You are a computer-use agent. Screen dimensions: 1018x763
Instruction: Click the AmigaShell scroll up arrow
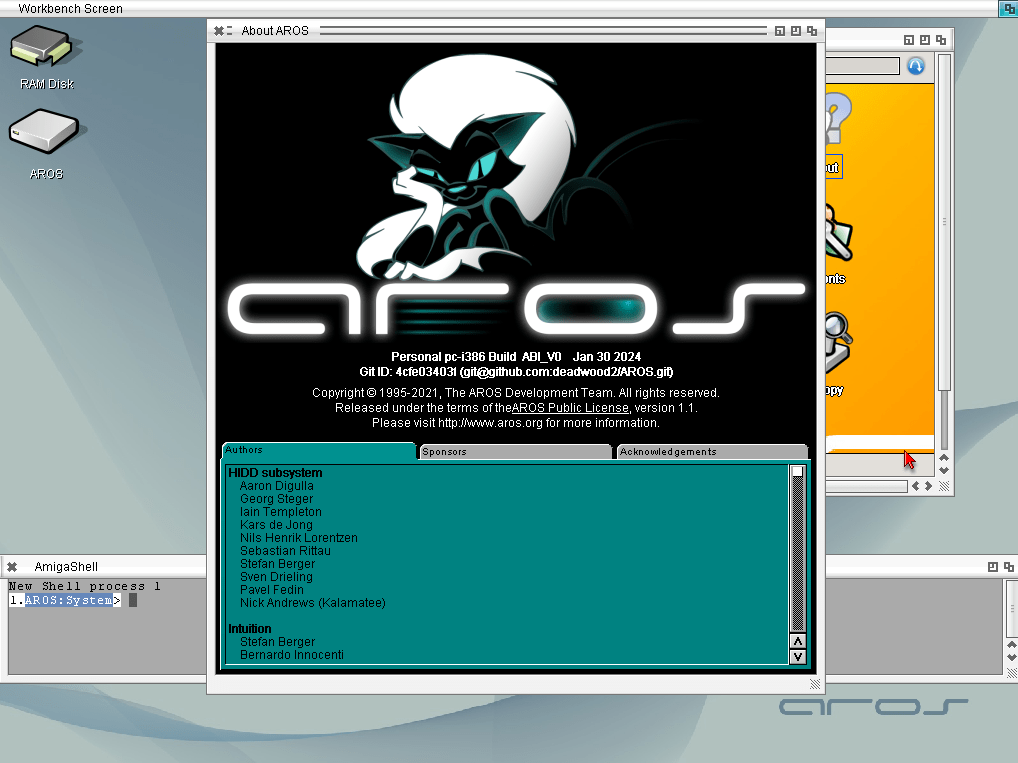click(x=1012, y=645)
